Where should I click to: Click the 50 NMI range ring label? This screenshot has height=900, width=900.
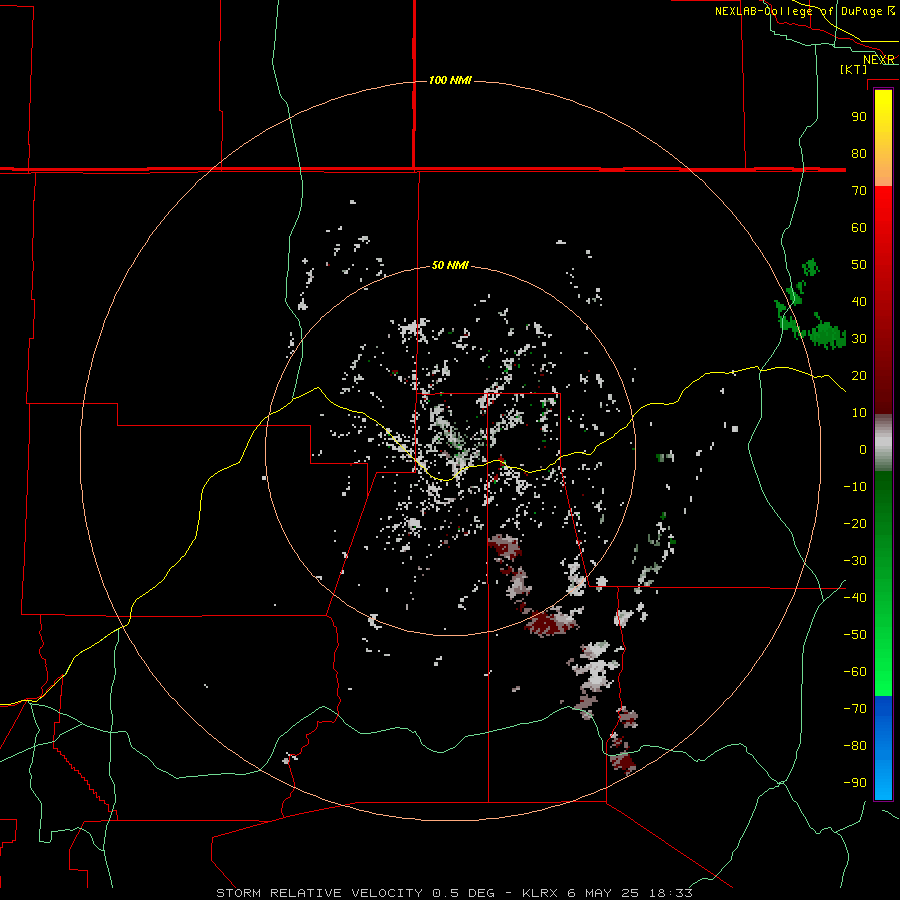click(450, 265)
